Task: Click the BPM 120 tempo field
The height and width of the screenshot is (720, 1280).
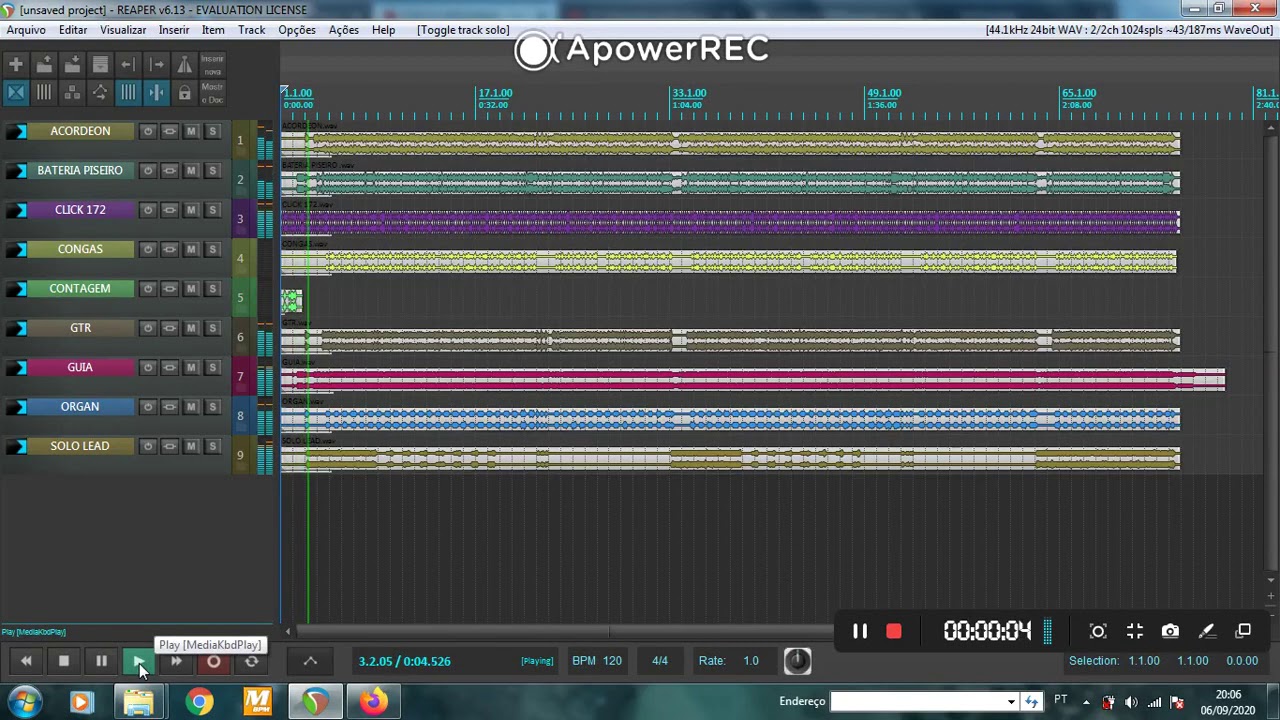Action: point(597,661)
